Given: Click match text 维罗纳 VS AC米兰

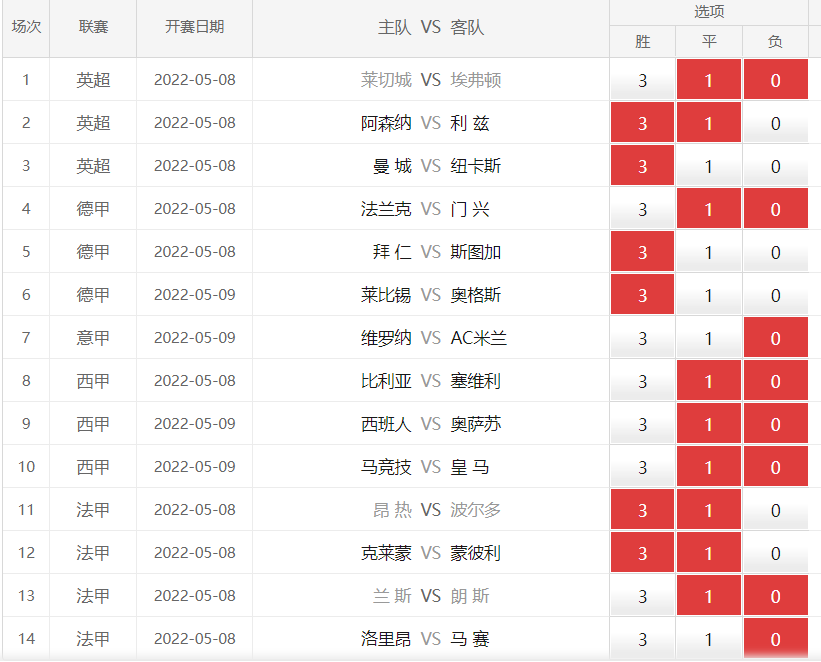Looking at the screenshot, I should pos(434,338).
